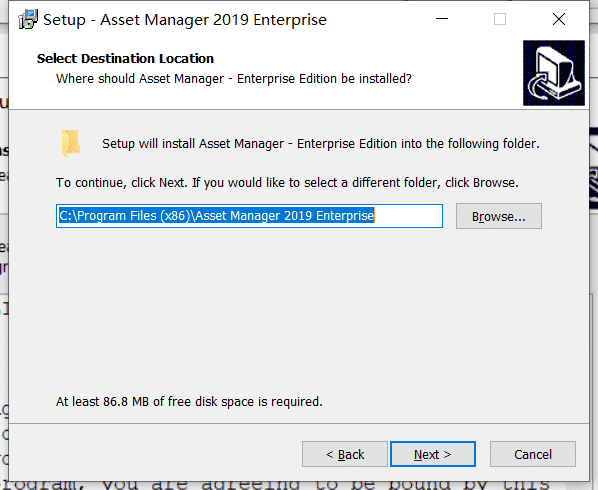Cancel the installation
The image size is (598, 490).
[x=533, y=454]
